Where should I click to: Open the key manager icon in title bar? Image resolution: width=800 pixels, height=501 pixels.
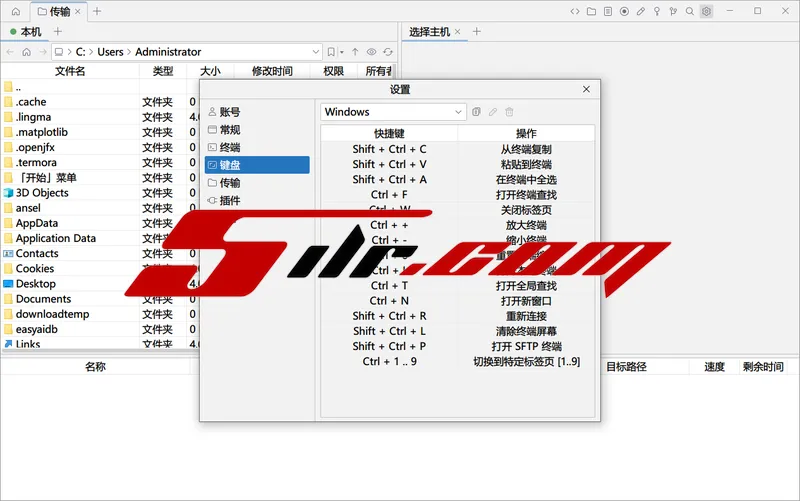pyautogui.click(x=657, y=11)
